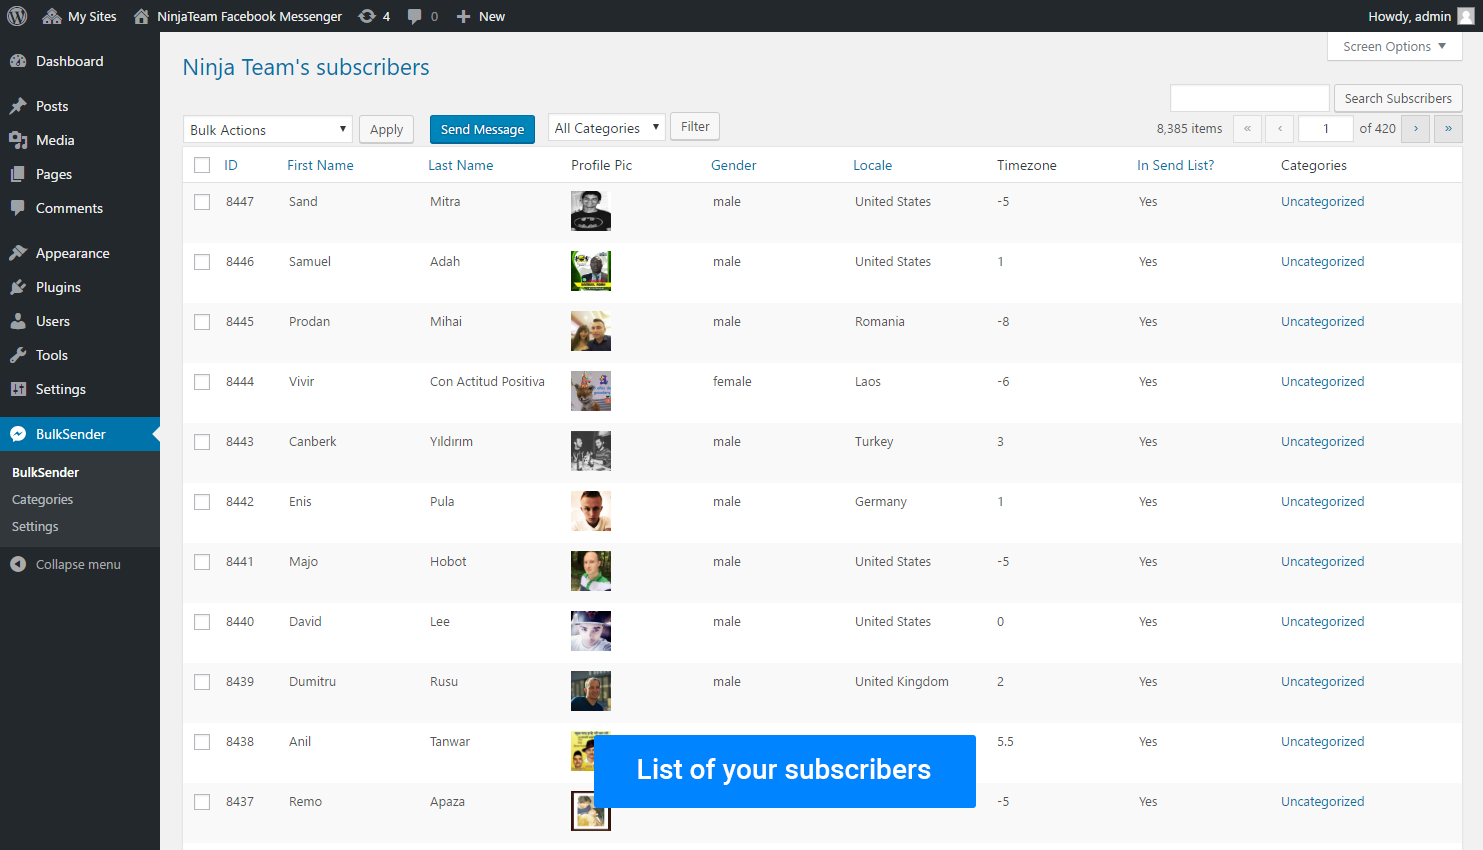The image size is (1483, 850).
Task: Click the current page number field
Action: point(1325,128)
